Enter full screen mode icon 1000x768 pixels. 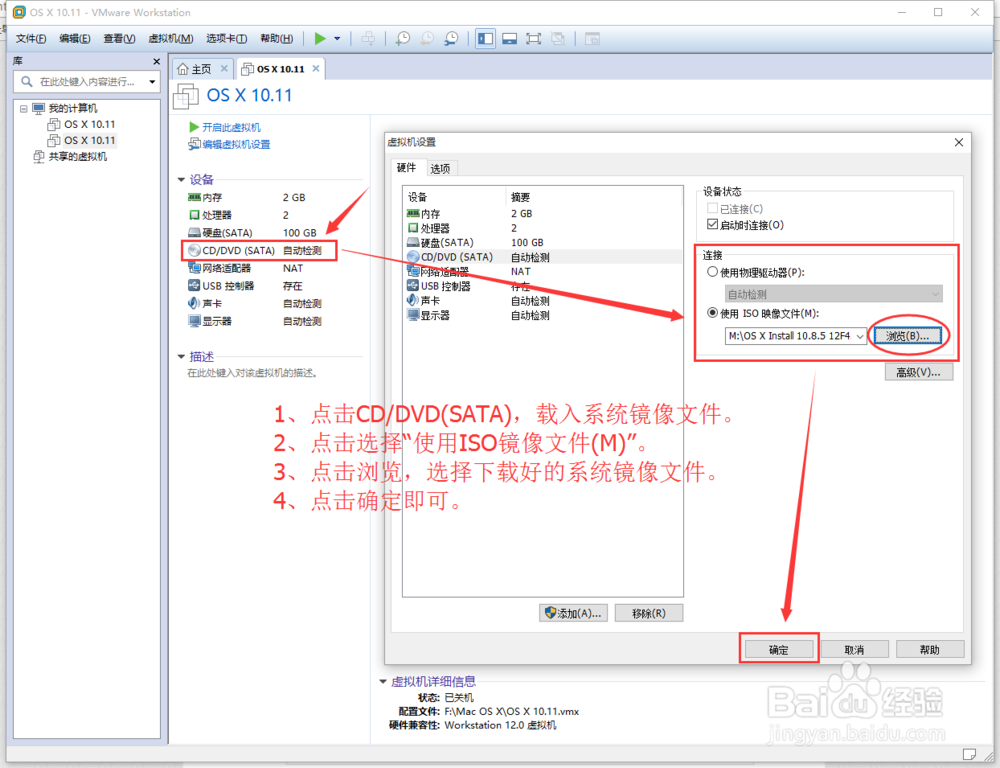[x=533, y=39]
